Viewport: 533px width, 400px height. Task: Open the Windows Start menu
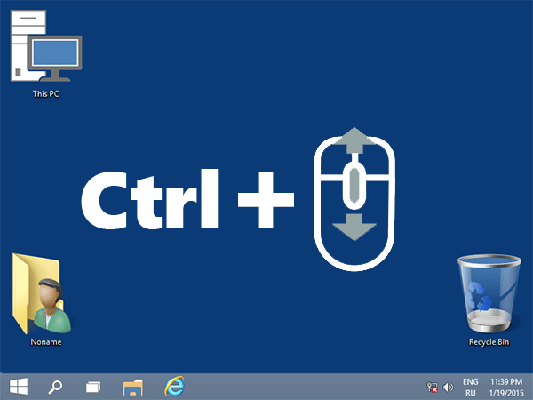[19, 387]
